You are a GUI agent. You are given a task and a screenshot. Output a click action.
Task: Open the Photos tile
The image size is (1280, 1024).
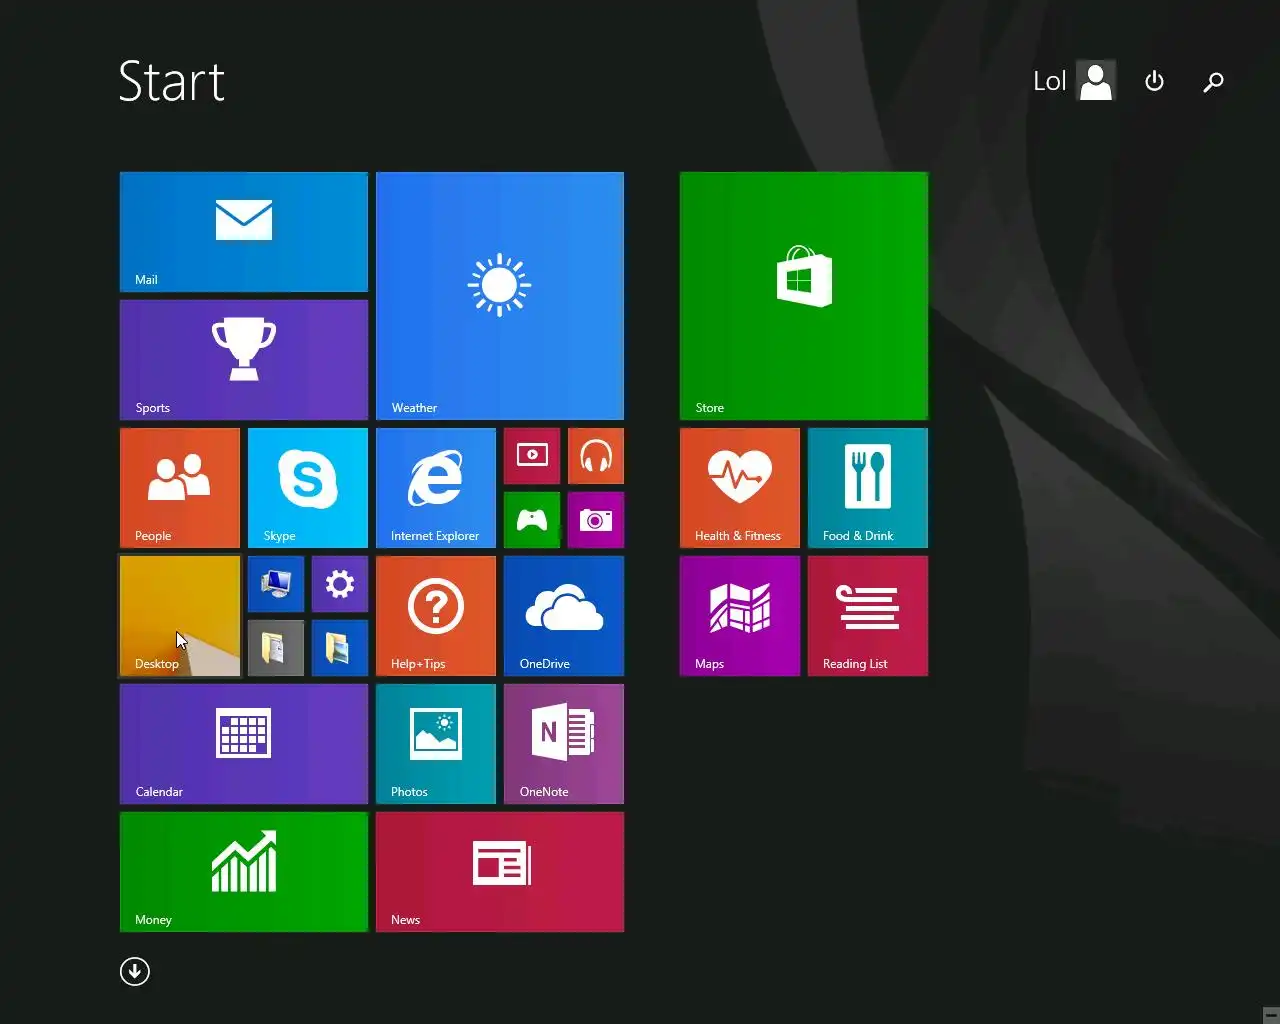(x=436, y=744)
